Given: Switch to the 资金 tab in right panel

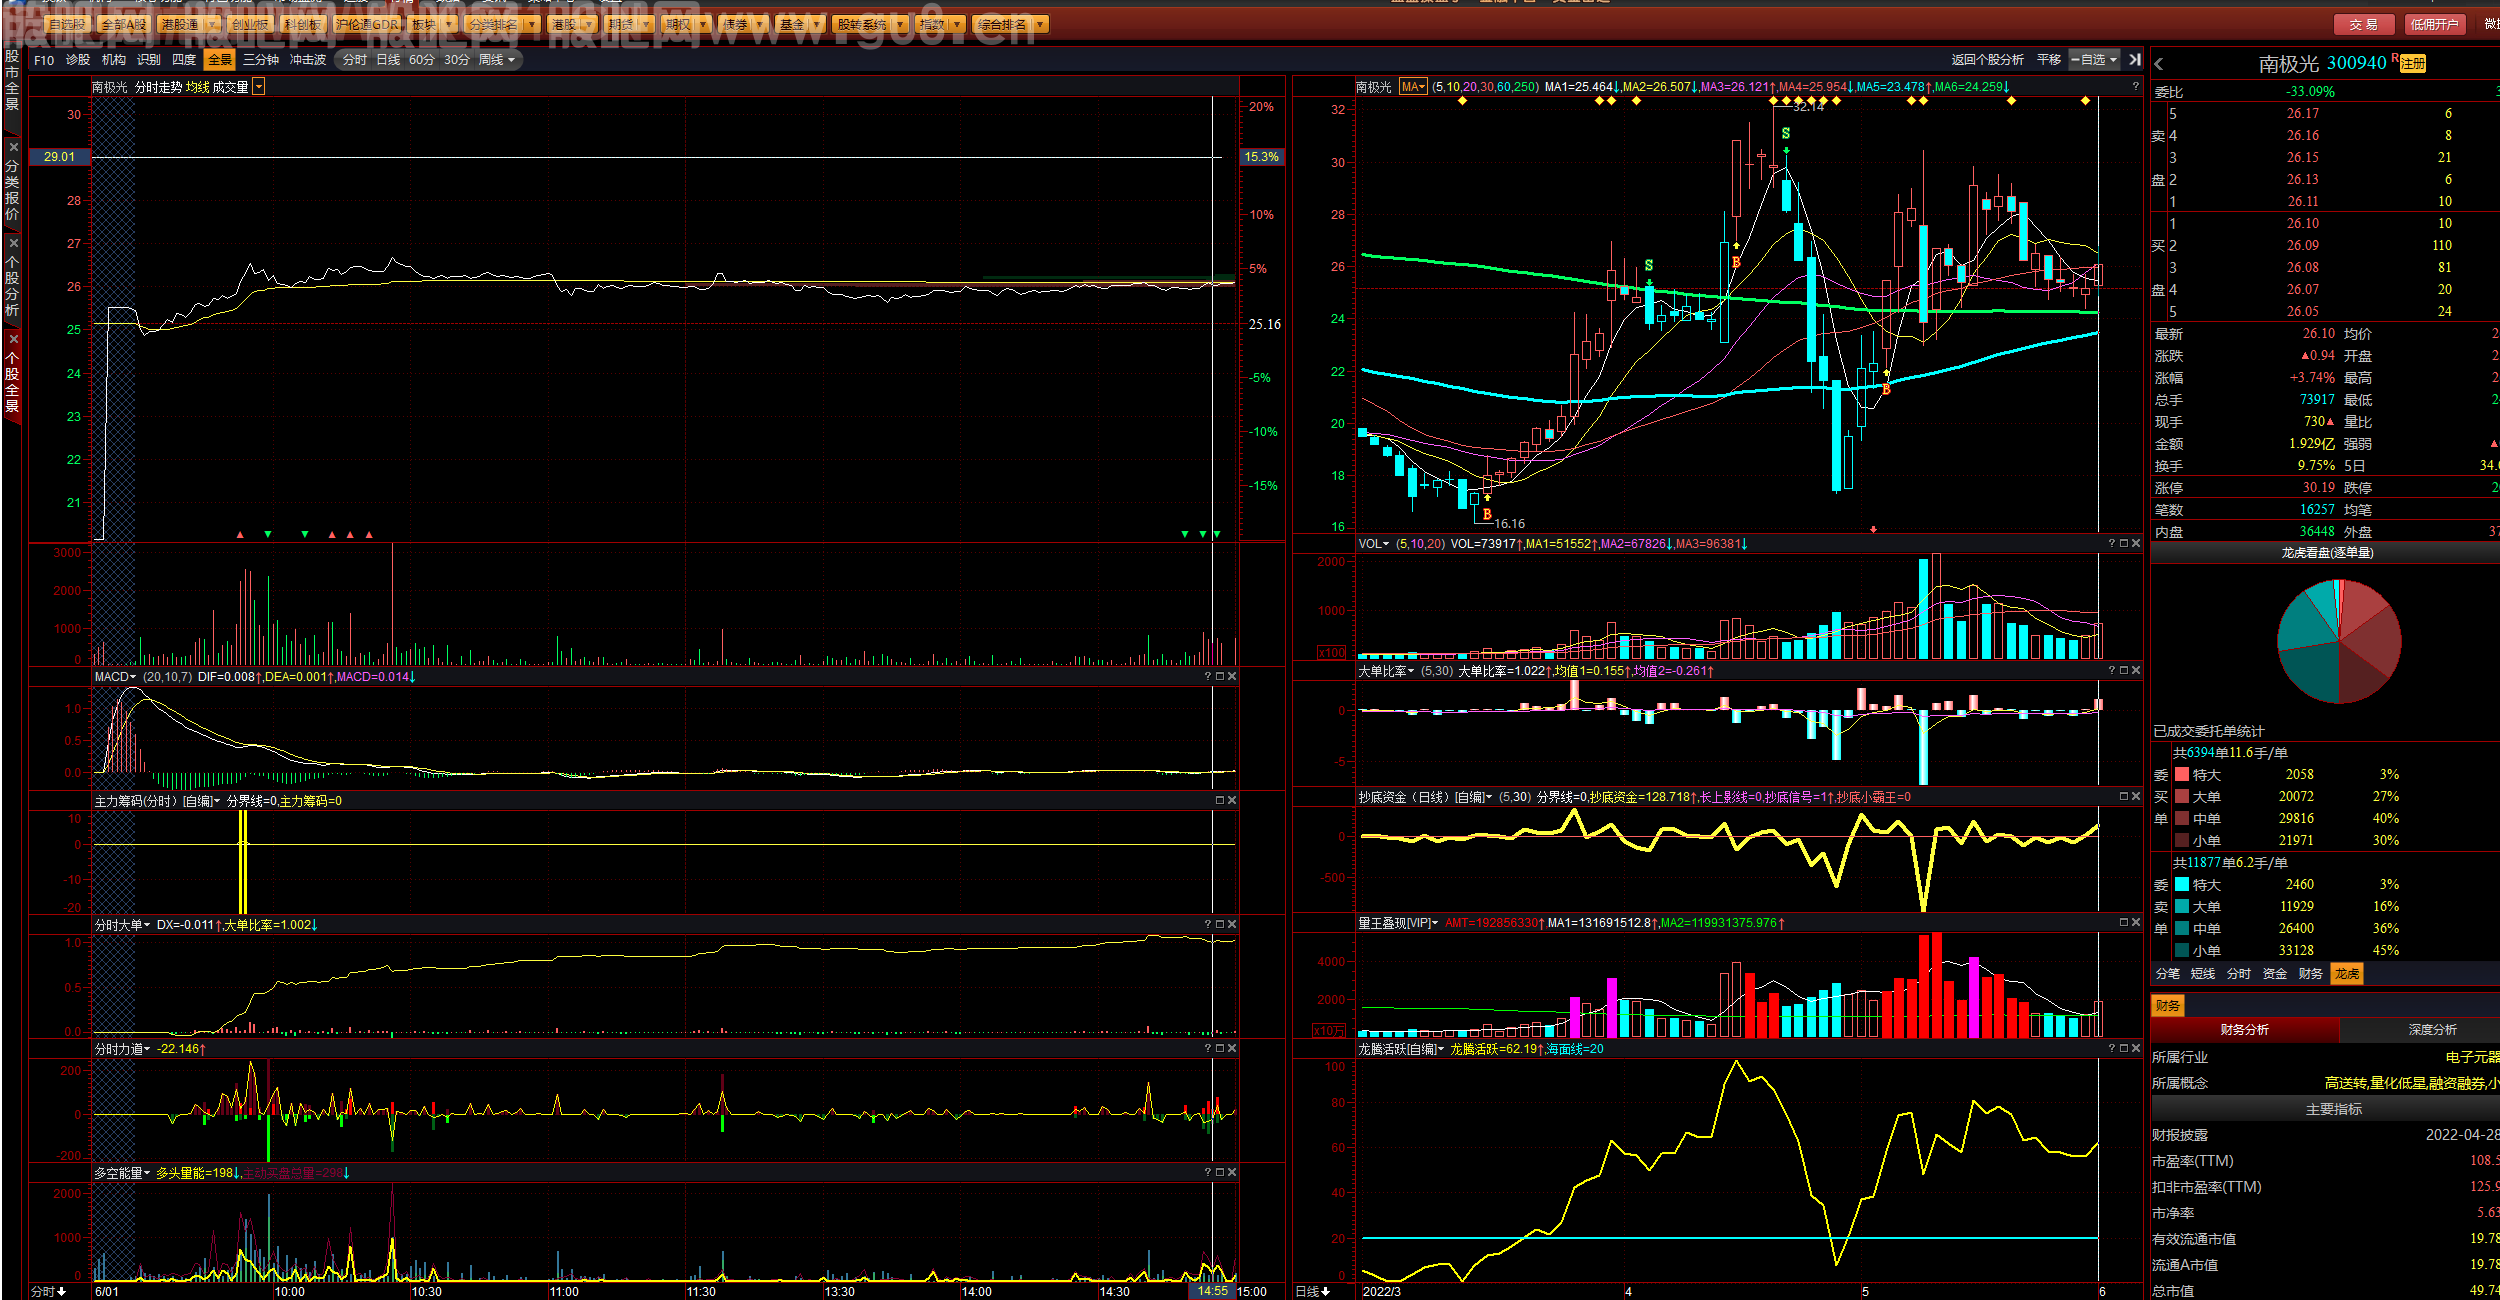Looking at the screenshot, I should tap(2275, 974).
